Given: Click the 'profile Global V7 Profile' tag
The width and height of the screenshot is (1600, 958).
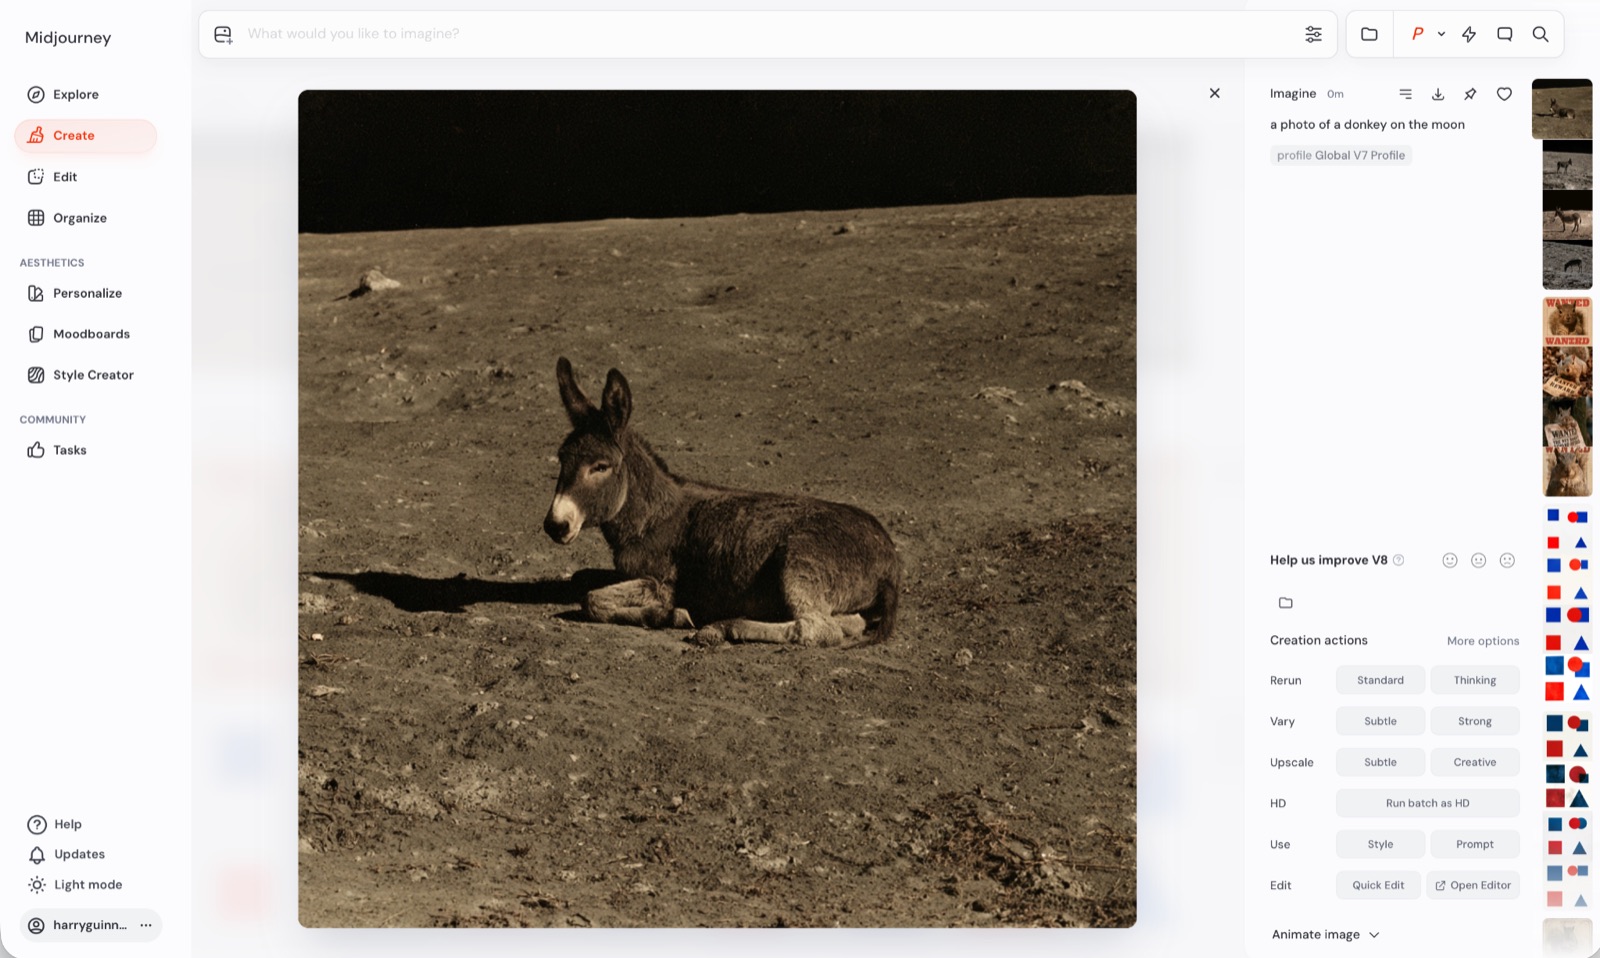Looking at the screenshot, I should (1340, 155).
